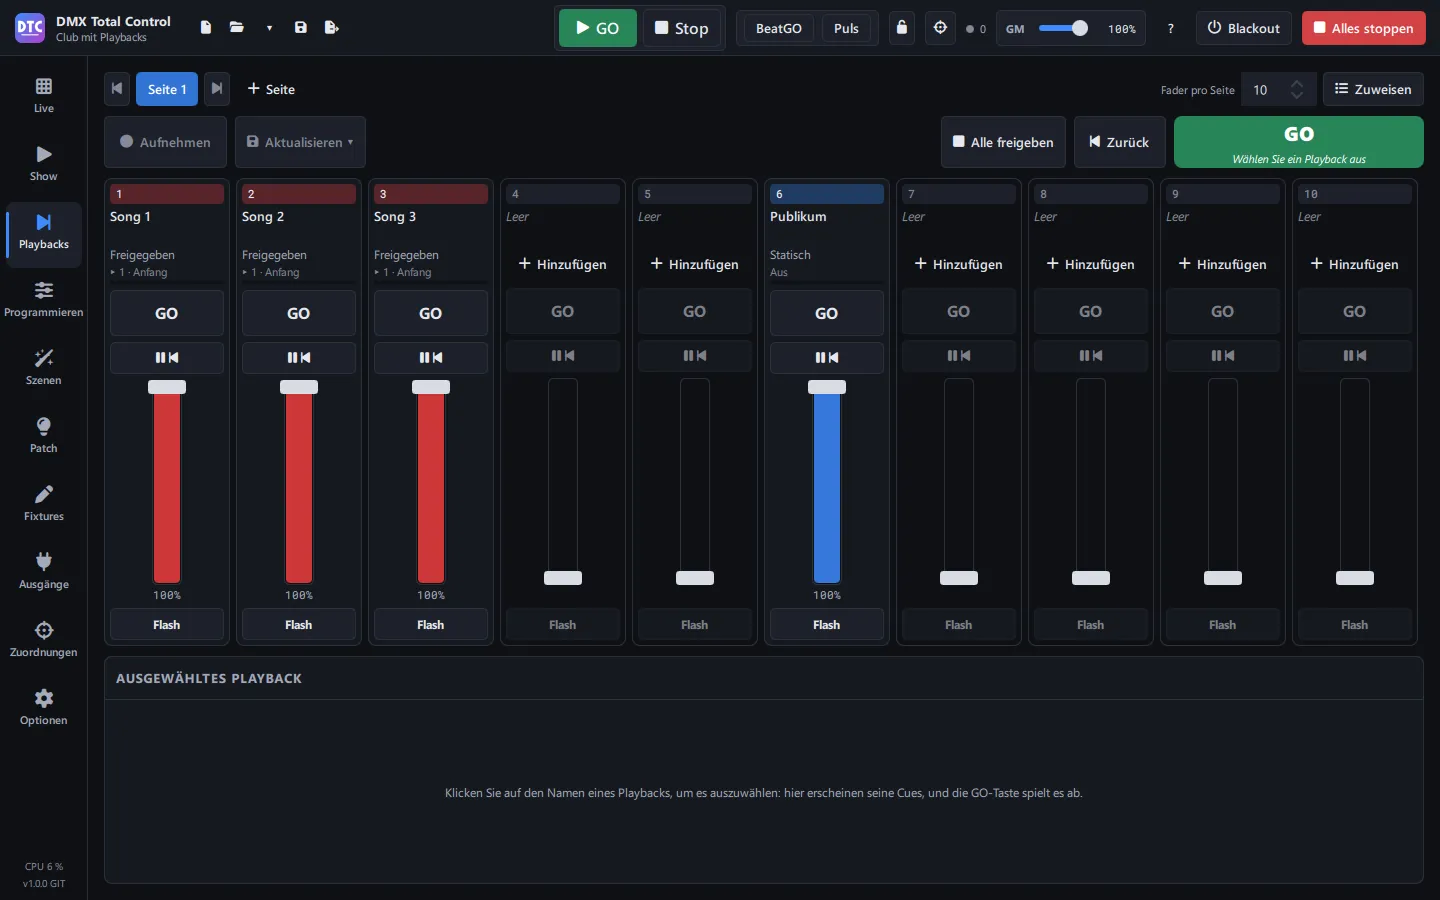
Task: Add a new page with Seite
Action: click(271, 89)
